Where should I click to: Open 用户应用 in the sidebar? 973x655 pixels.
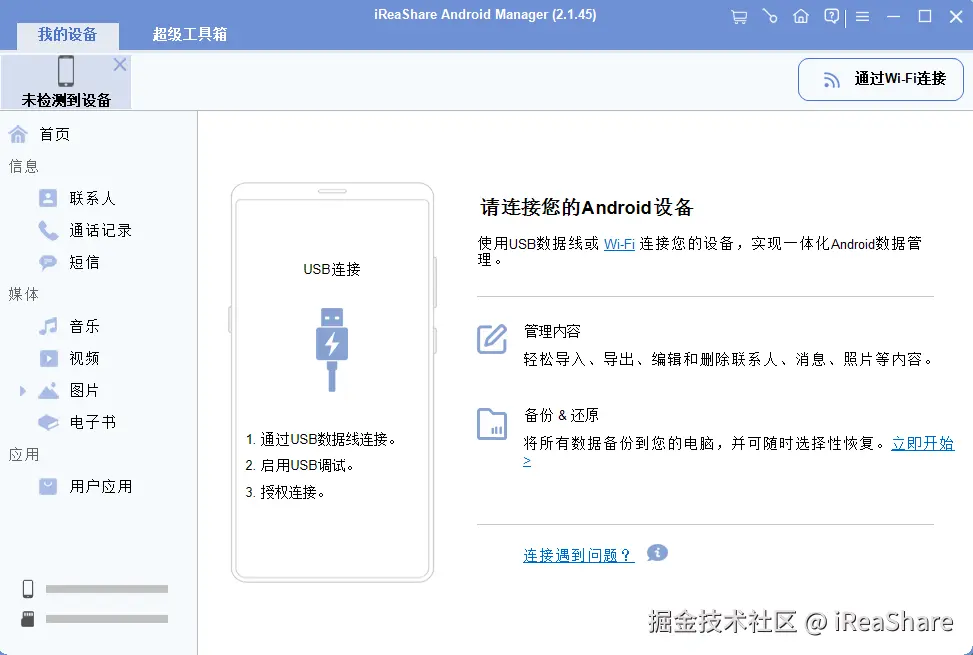(101, 486)
